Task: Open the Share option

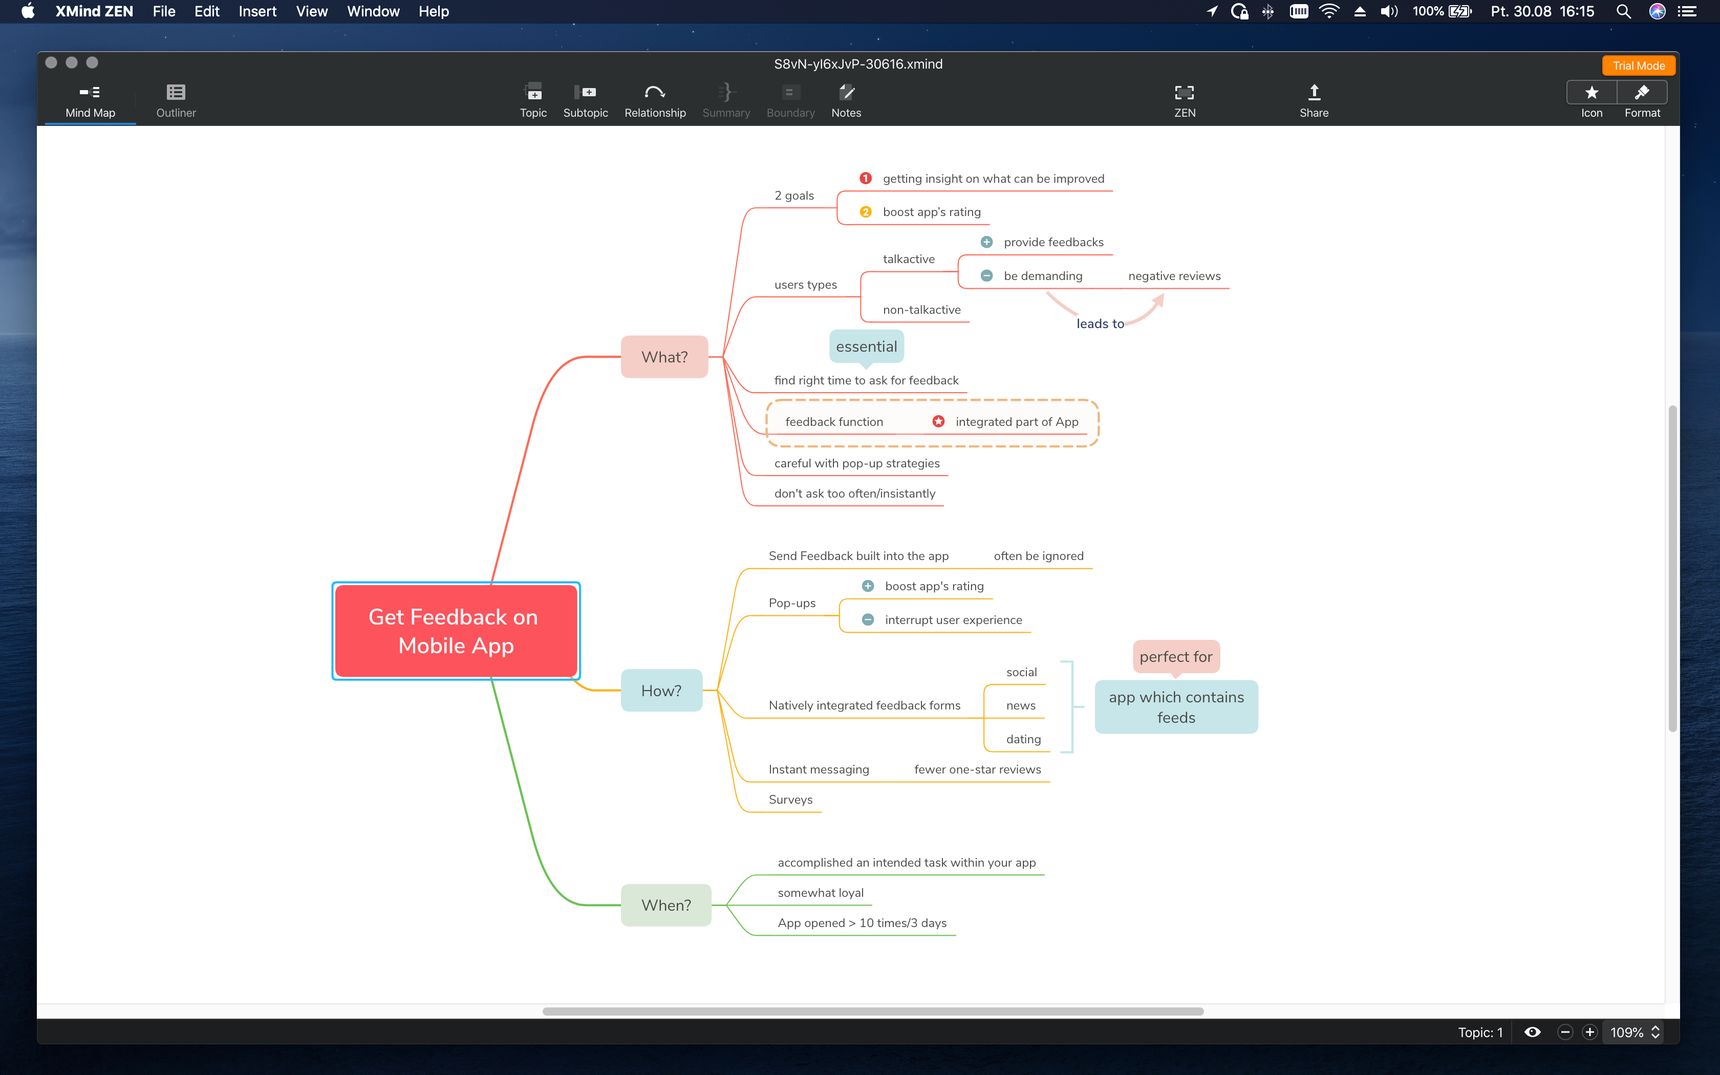Action: point(1314,100)
